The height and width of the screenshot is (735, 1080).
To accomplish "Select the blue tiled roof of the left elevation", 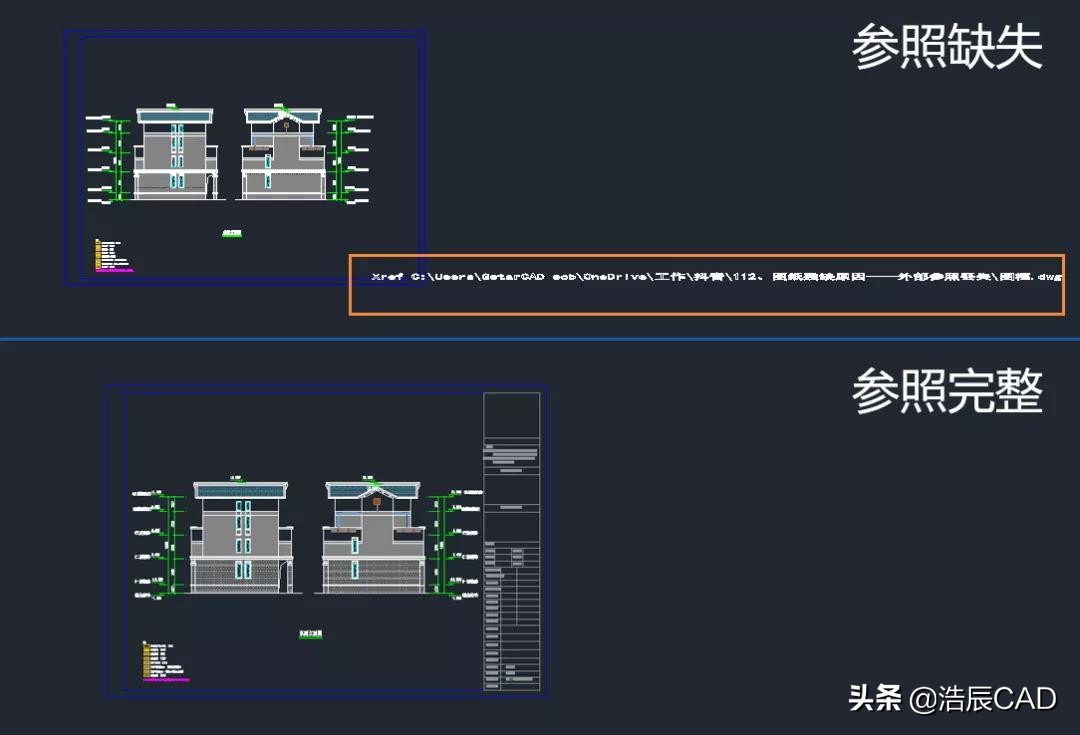I will (x=175, y=116).
